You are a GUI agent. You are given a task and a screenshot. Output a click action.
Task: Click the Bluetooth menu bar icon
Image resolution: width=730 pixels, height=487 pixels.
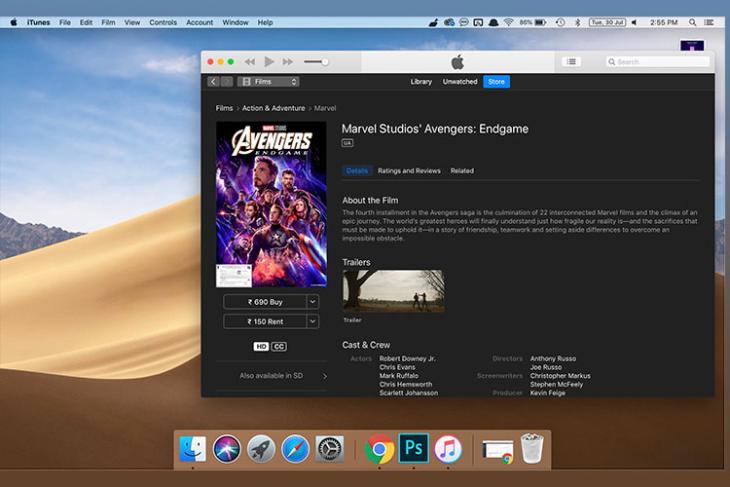pyautogui.click(x=578, y=22)
